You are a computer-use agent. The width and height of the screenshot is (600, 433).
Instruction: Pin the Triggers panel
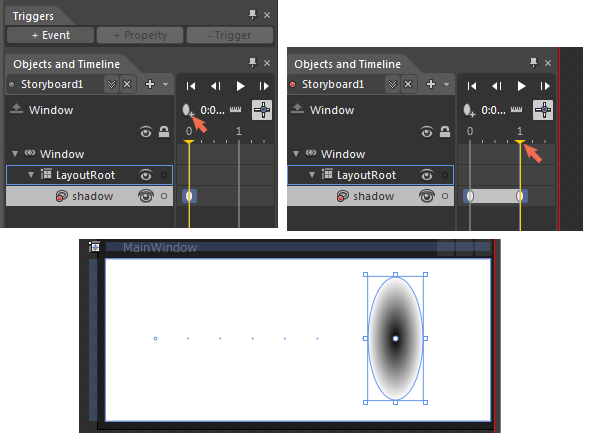click(x=253, y=15)
